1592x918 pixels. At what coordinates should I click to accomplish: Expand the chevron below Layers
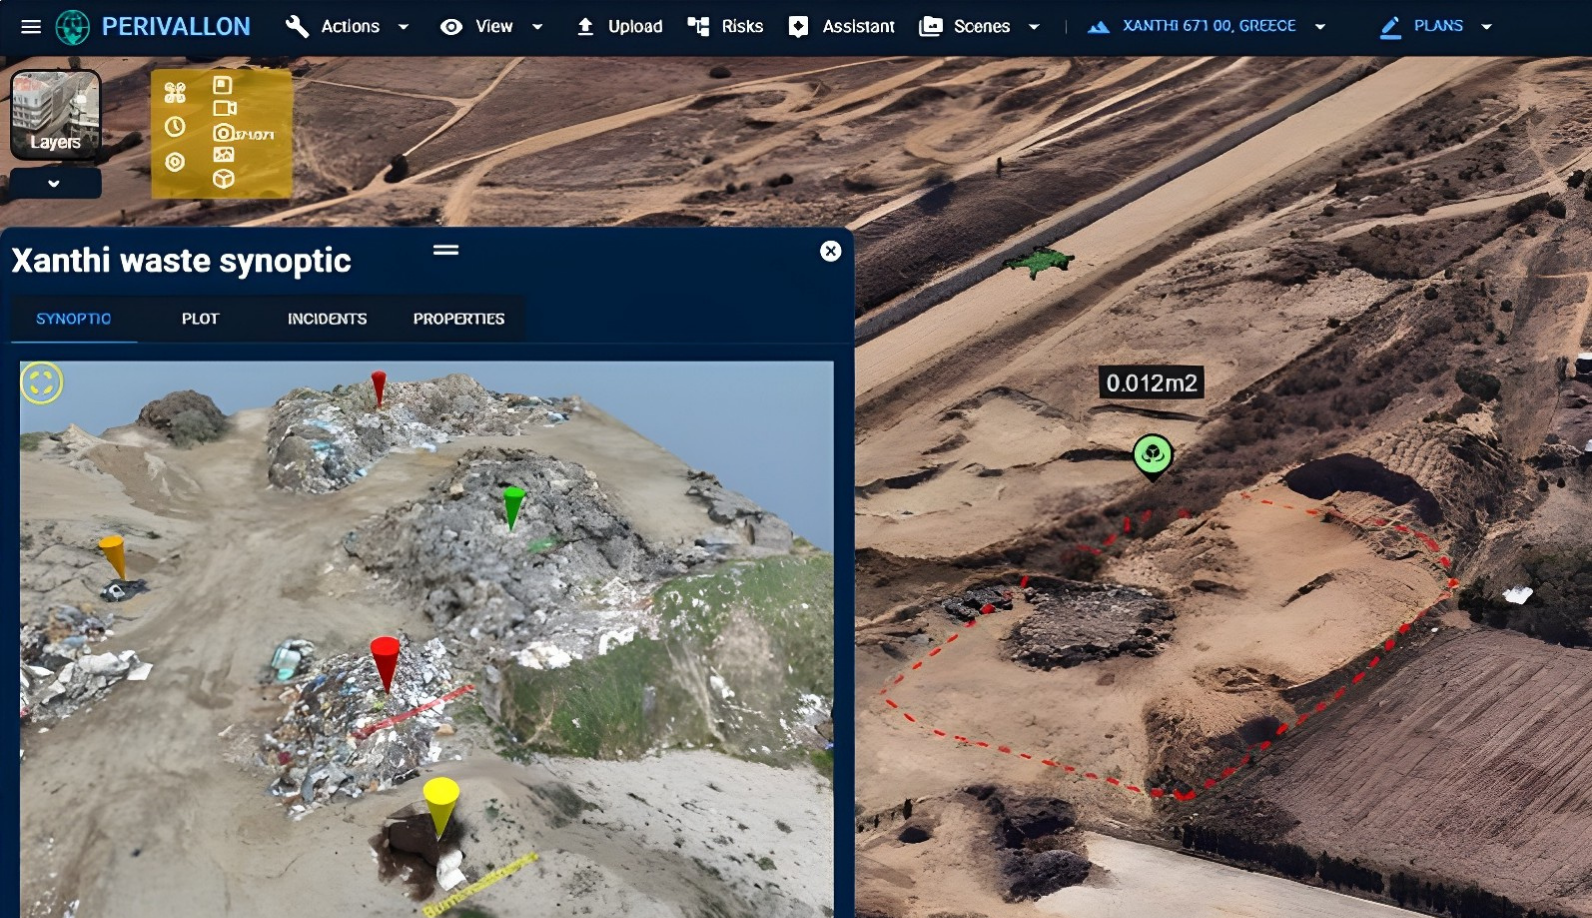tap(54, 184)
